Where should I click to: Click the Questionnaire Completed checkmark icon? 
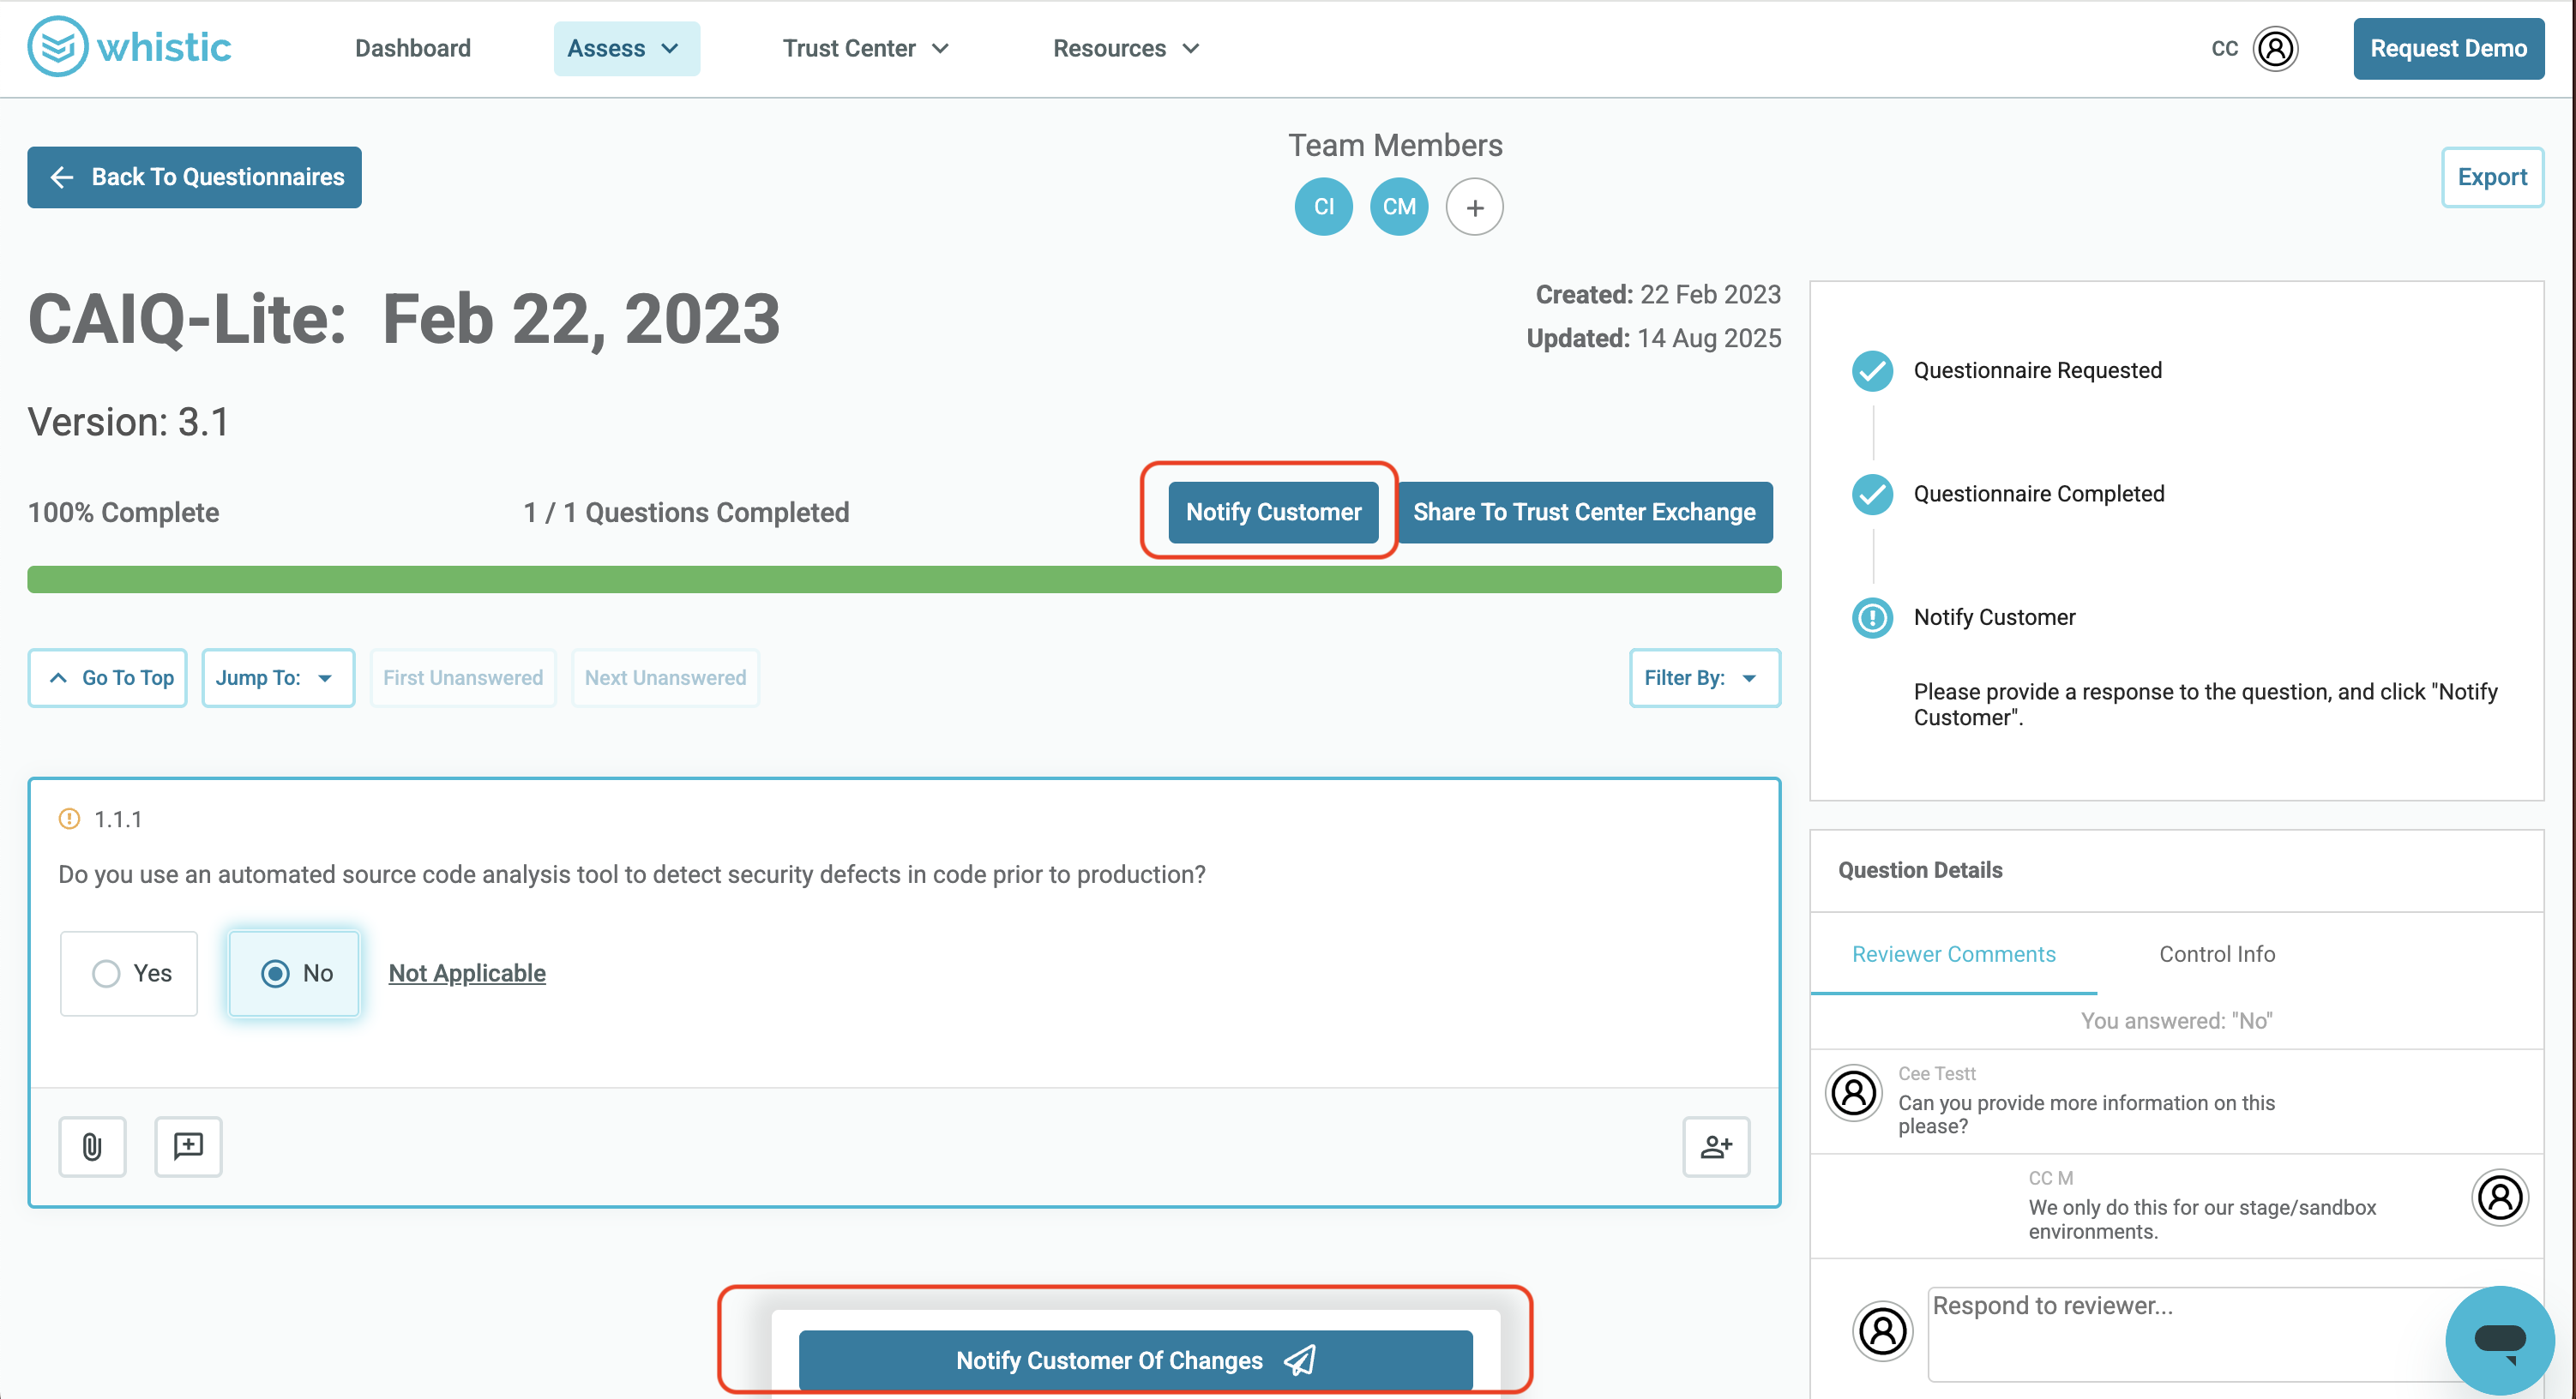point(1872,494)
